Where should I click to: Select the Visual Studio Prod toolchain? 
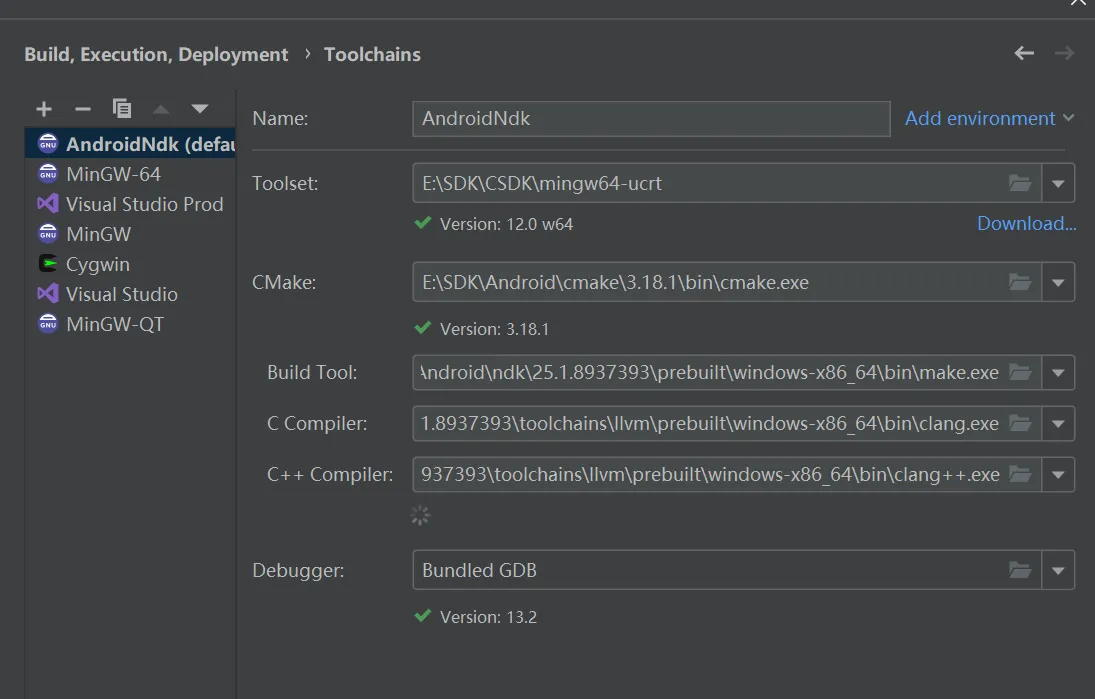pyautogui.click(x=130, y=204)
